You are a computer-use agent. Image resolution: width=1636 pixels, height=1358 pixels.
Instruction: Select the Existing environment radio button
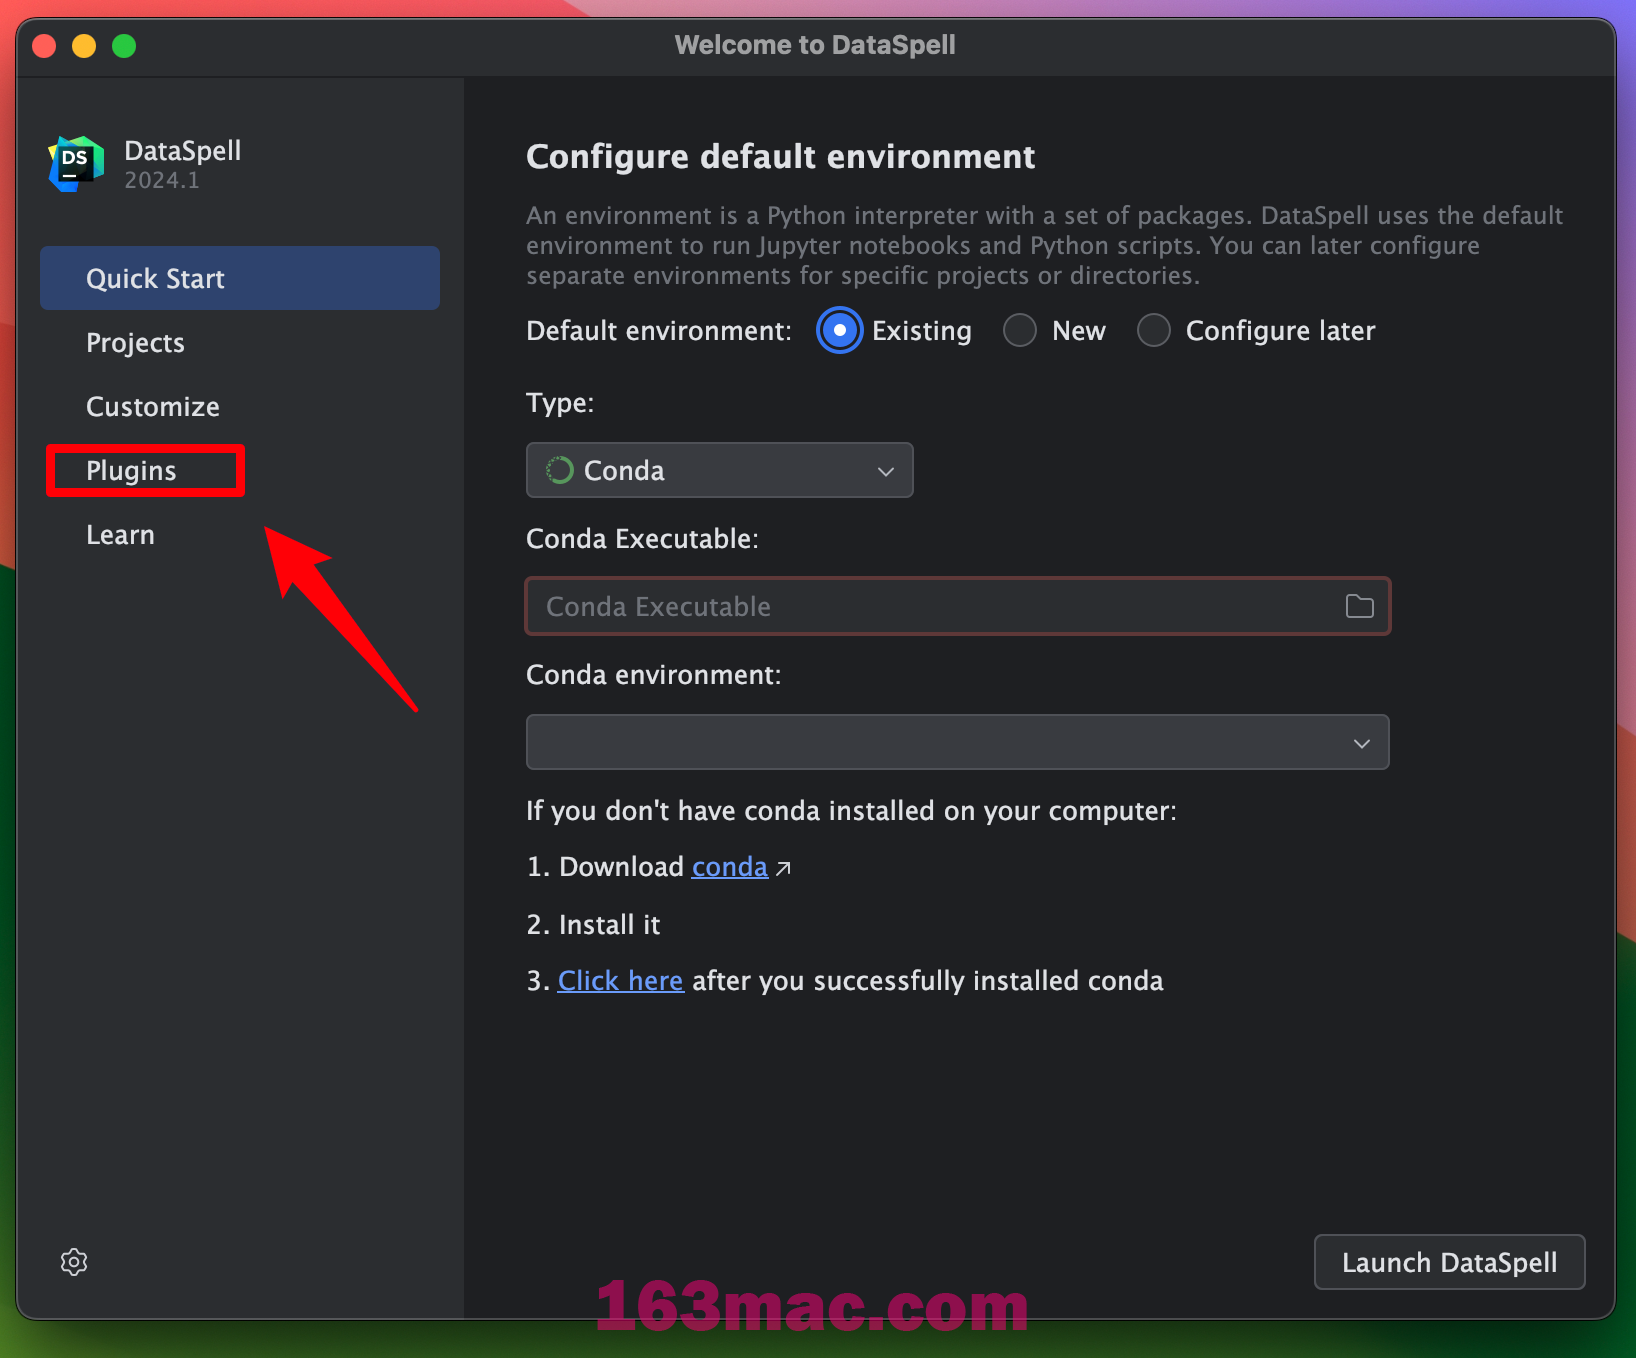(839, 330)
